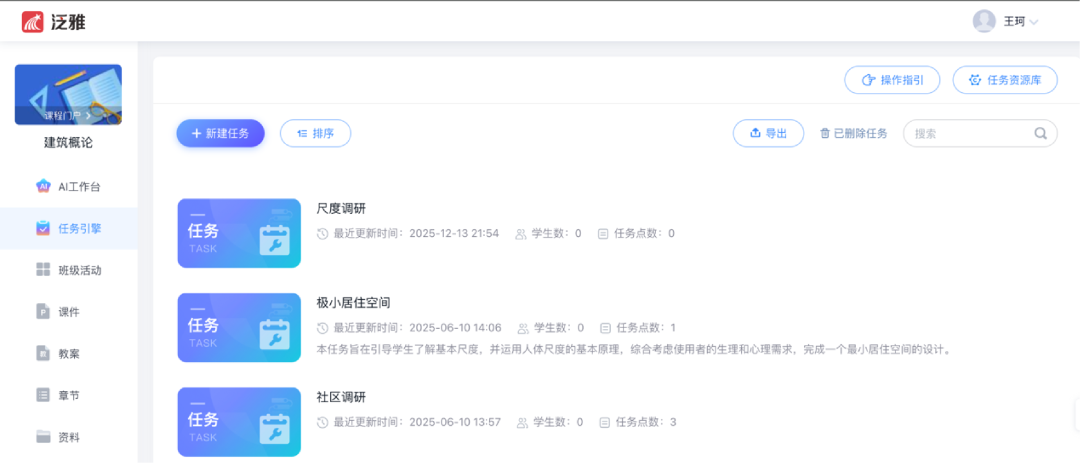1080x463 pixels.
Task: Open the 极小居住空间 task thumbnail
Action: [x=239, y=327]
